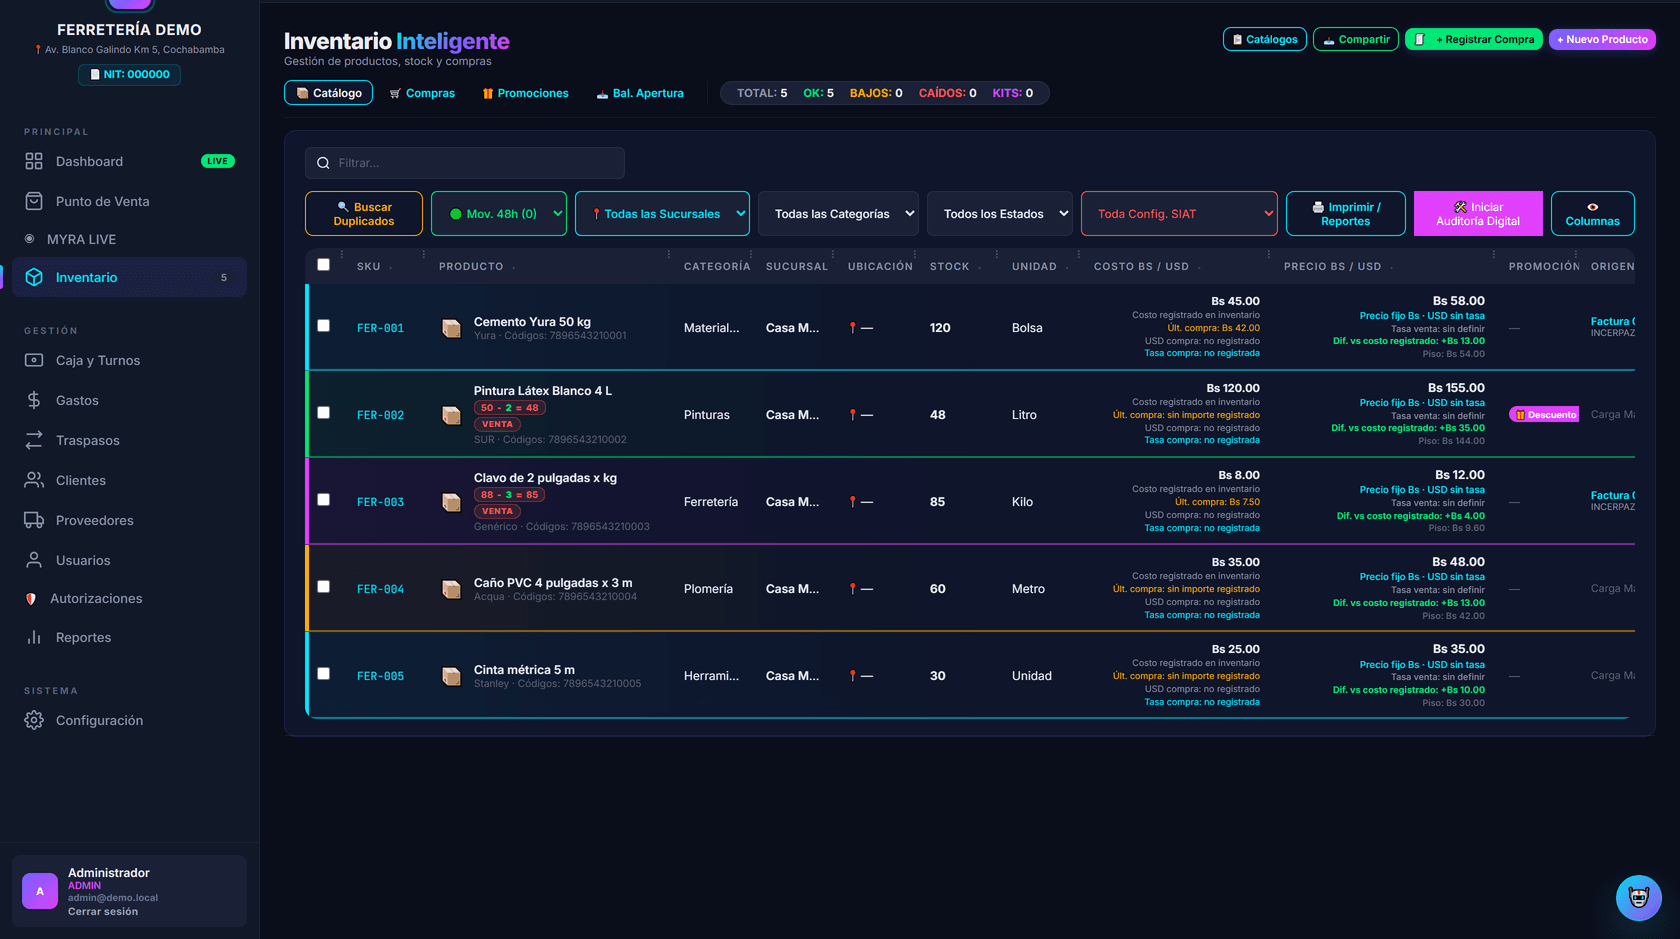This screenshot has width=1680, height=939.
Task: Select the Inventario cube icon
Action: (x=34, y=277)
